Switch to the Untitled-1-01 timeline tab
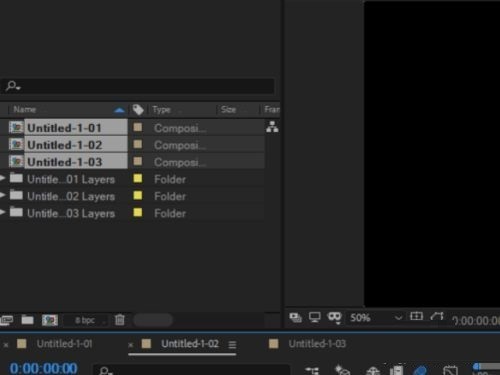Viewport: 500px width, 375px height. tap(64, 344)
